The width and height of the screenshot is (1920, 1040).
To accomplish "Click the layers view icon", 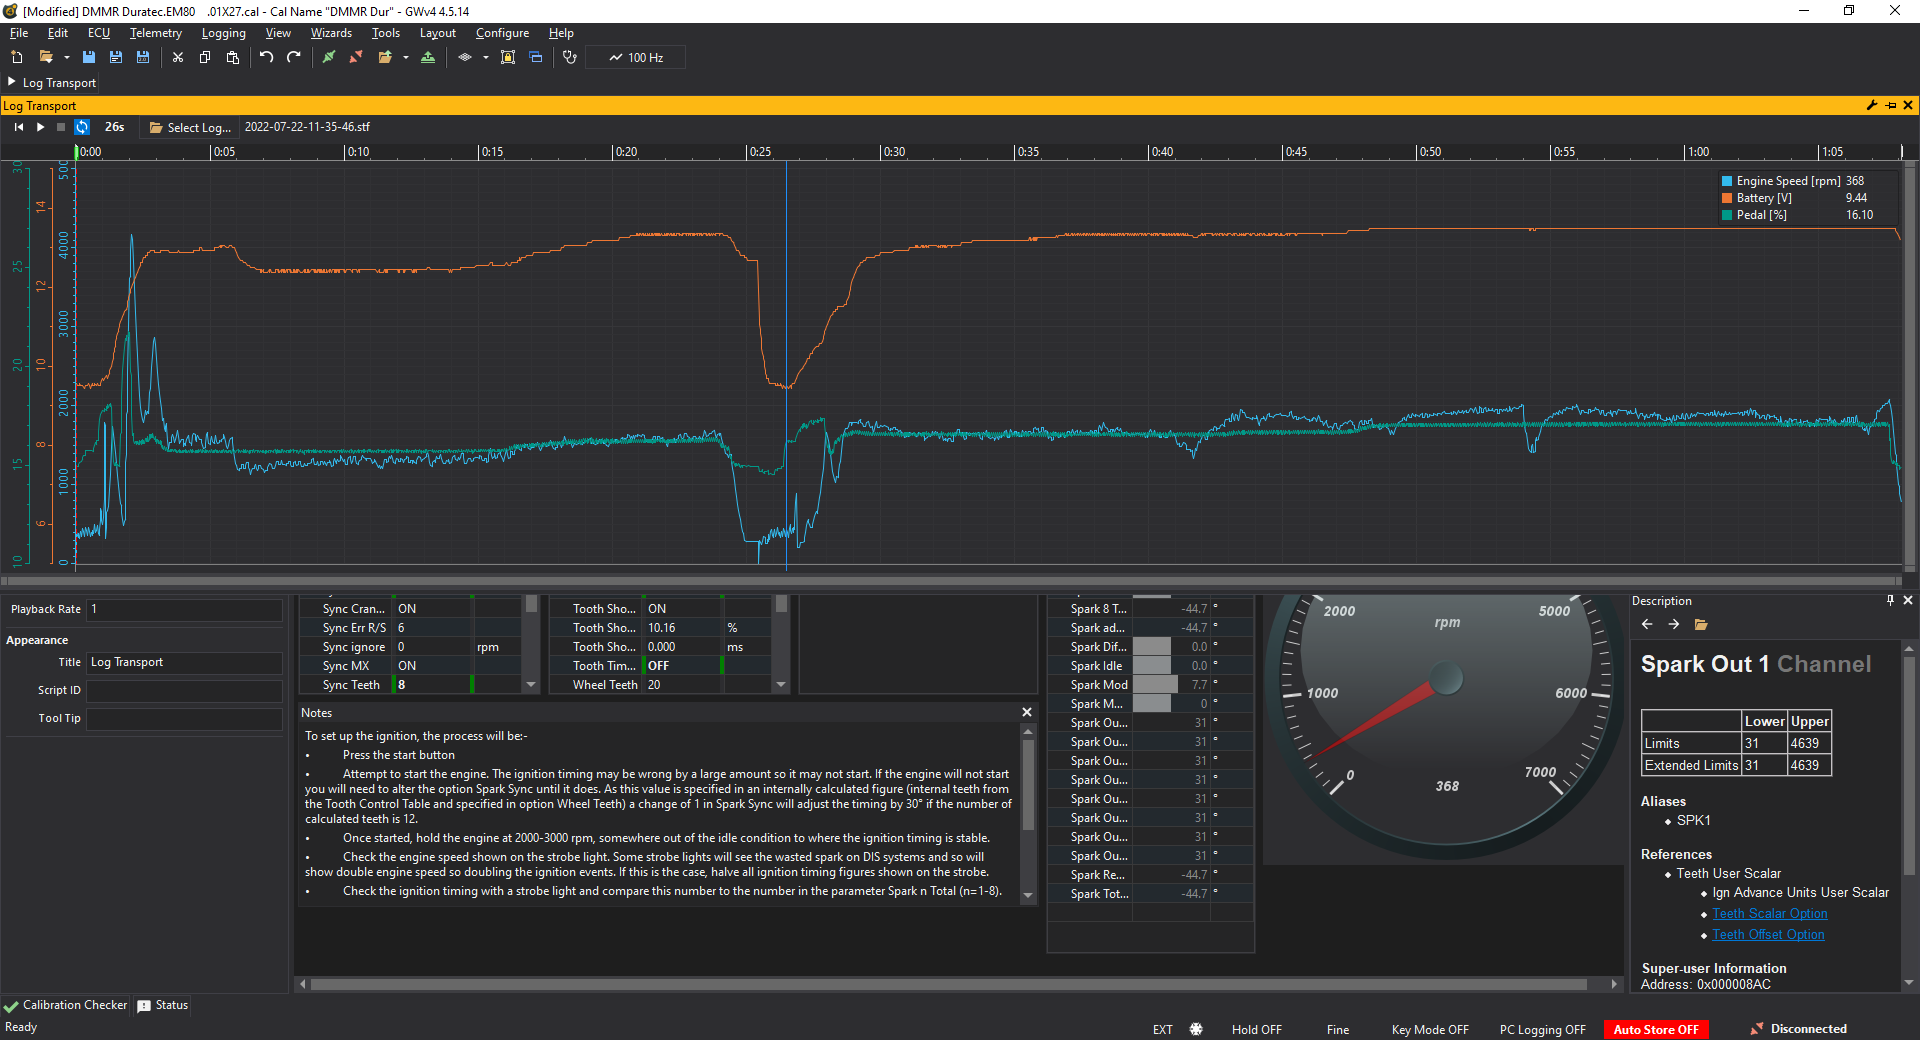I will 465,57.
